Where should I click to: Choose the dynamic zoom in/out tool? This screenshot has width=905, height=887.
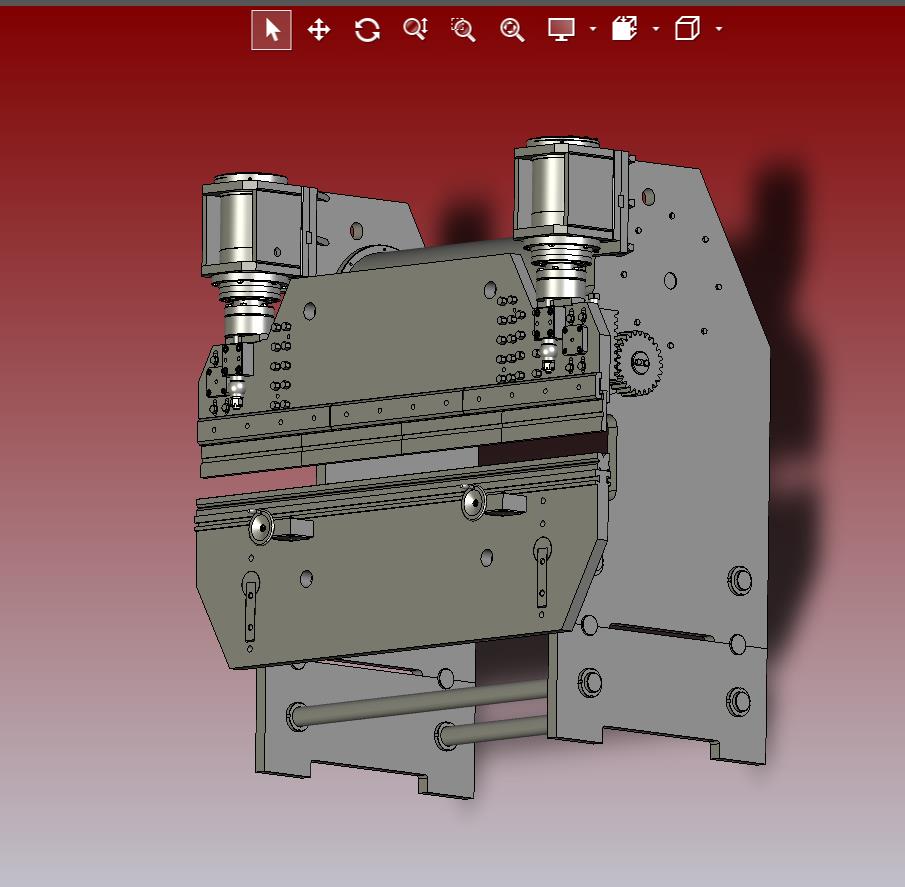click(x=416, y=29)
